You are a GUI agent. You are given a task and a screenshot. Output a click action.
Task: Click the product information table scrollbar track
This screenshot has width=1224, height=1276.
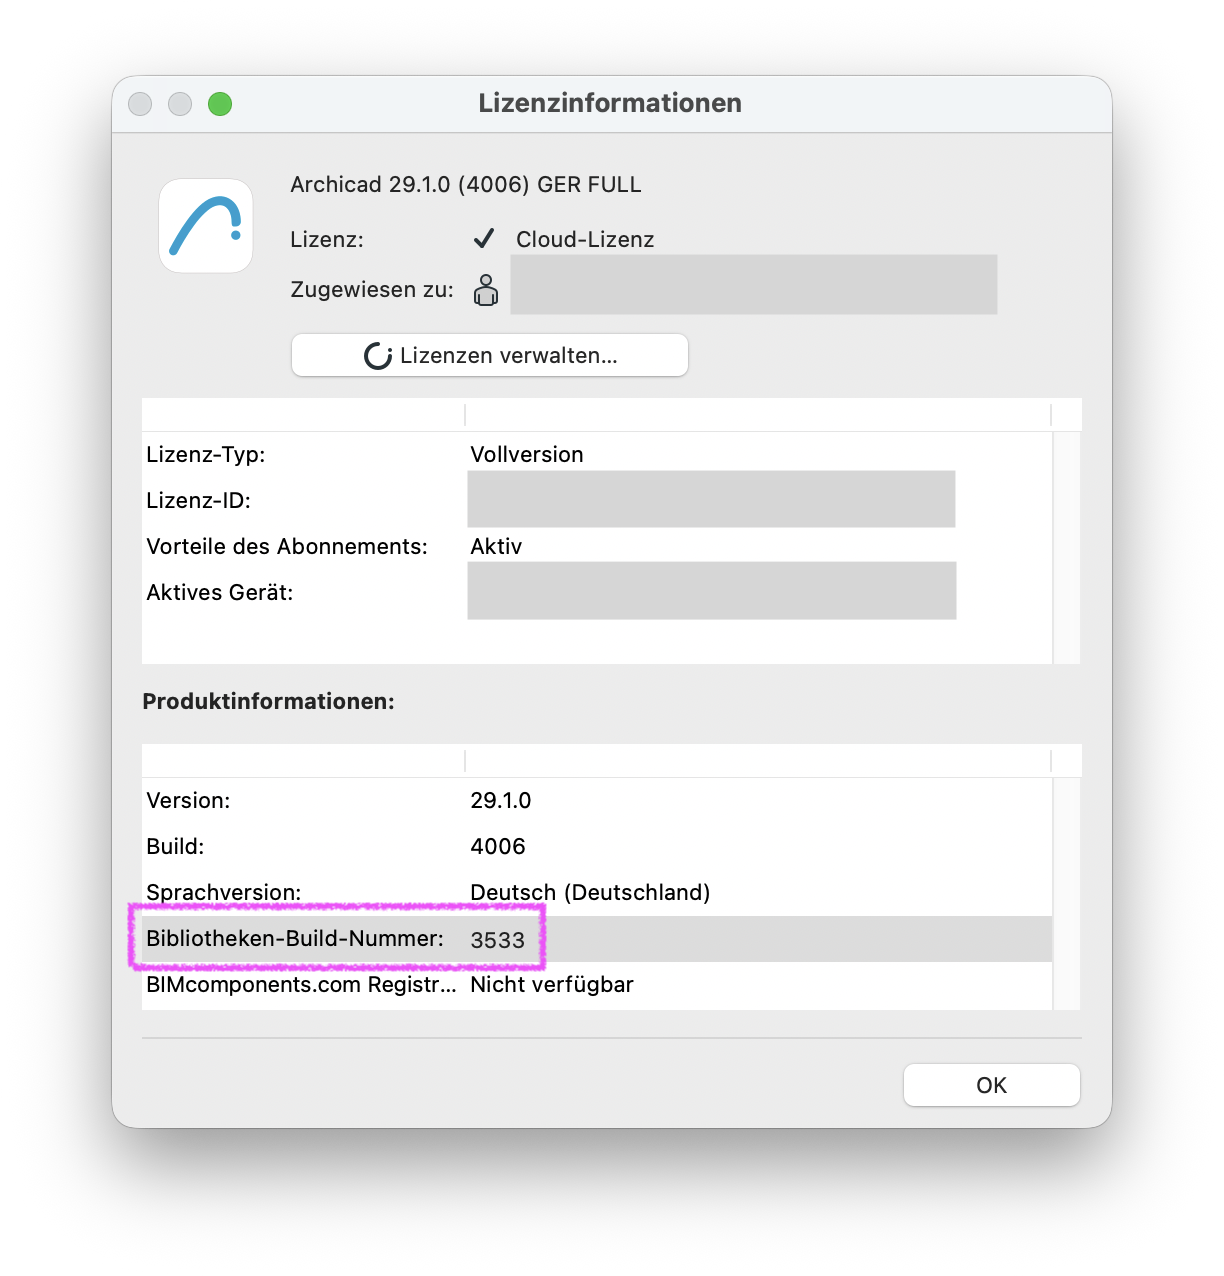pos(1067,893)
